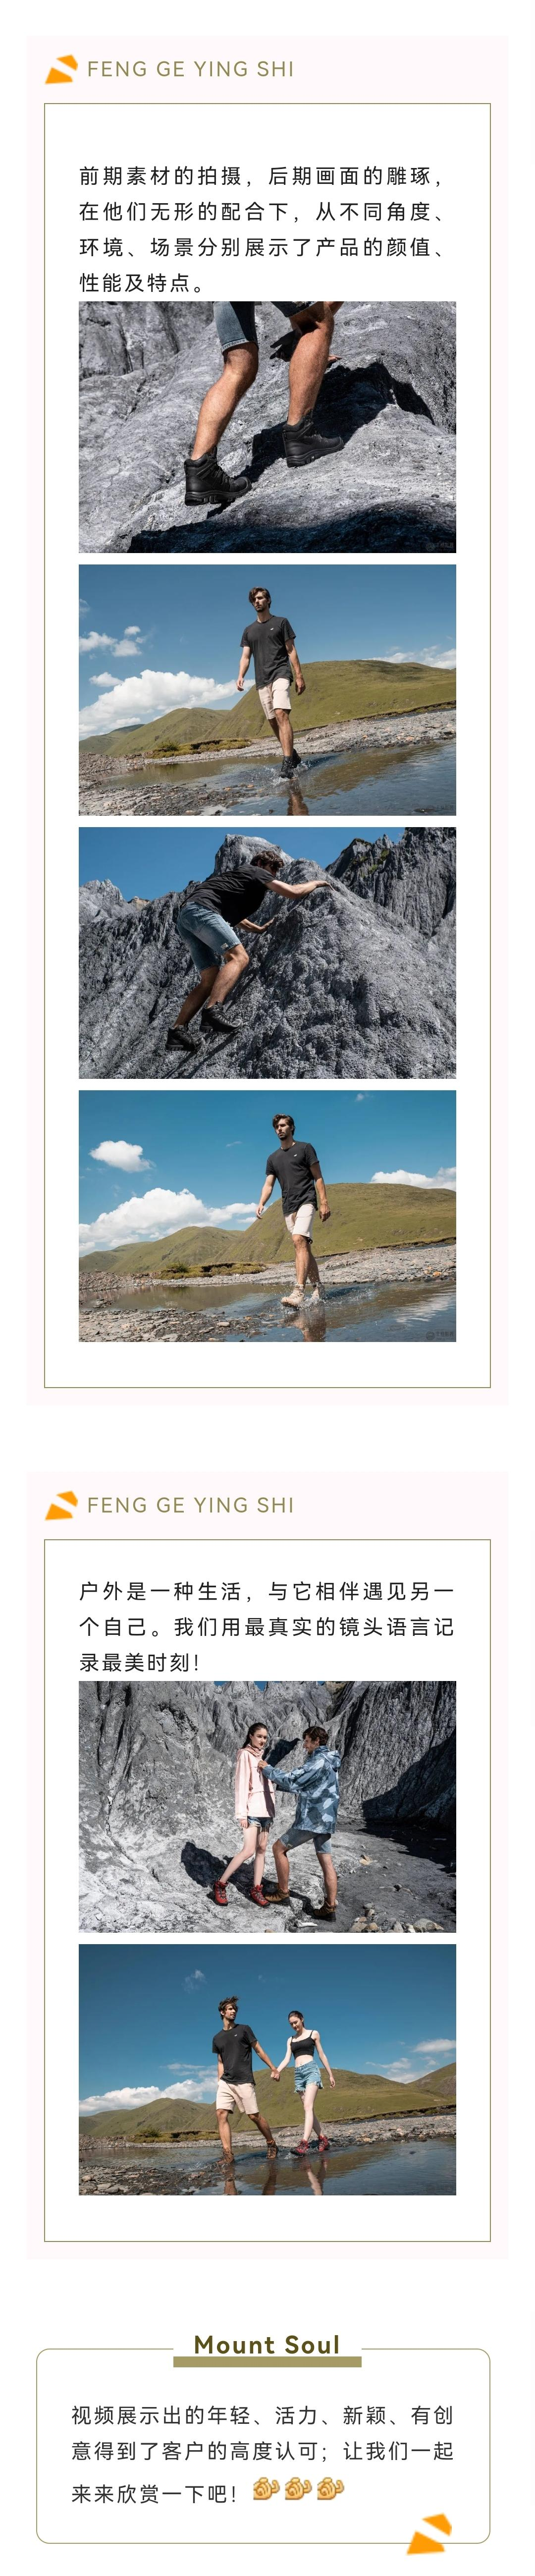Screen dimensions: 535x2576
Task: Click the orange logo beside first FENG GE YING SHI
Action: (61, 69)
